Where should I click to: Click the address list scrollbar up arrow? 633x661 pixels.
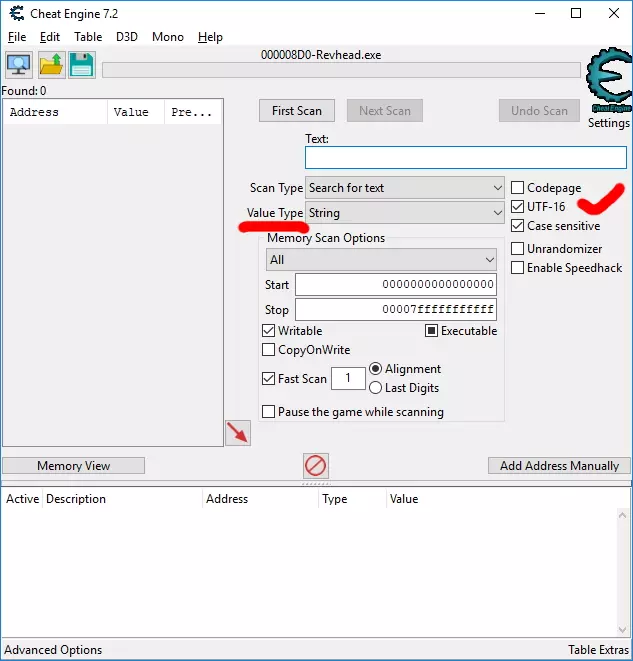click(622, 516)
